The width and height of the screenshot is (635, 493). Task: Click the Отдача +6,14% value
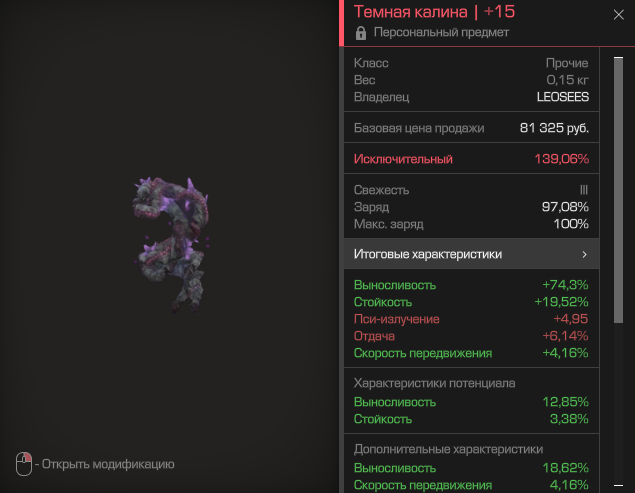coord(565,336)
